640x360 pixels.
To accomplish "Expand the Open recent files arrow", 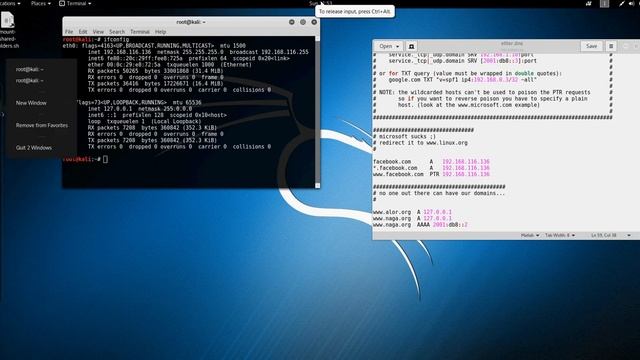I will point(398,46).
